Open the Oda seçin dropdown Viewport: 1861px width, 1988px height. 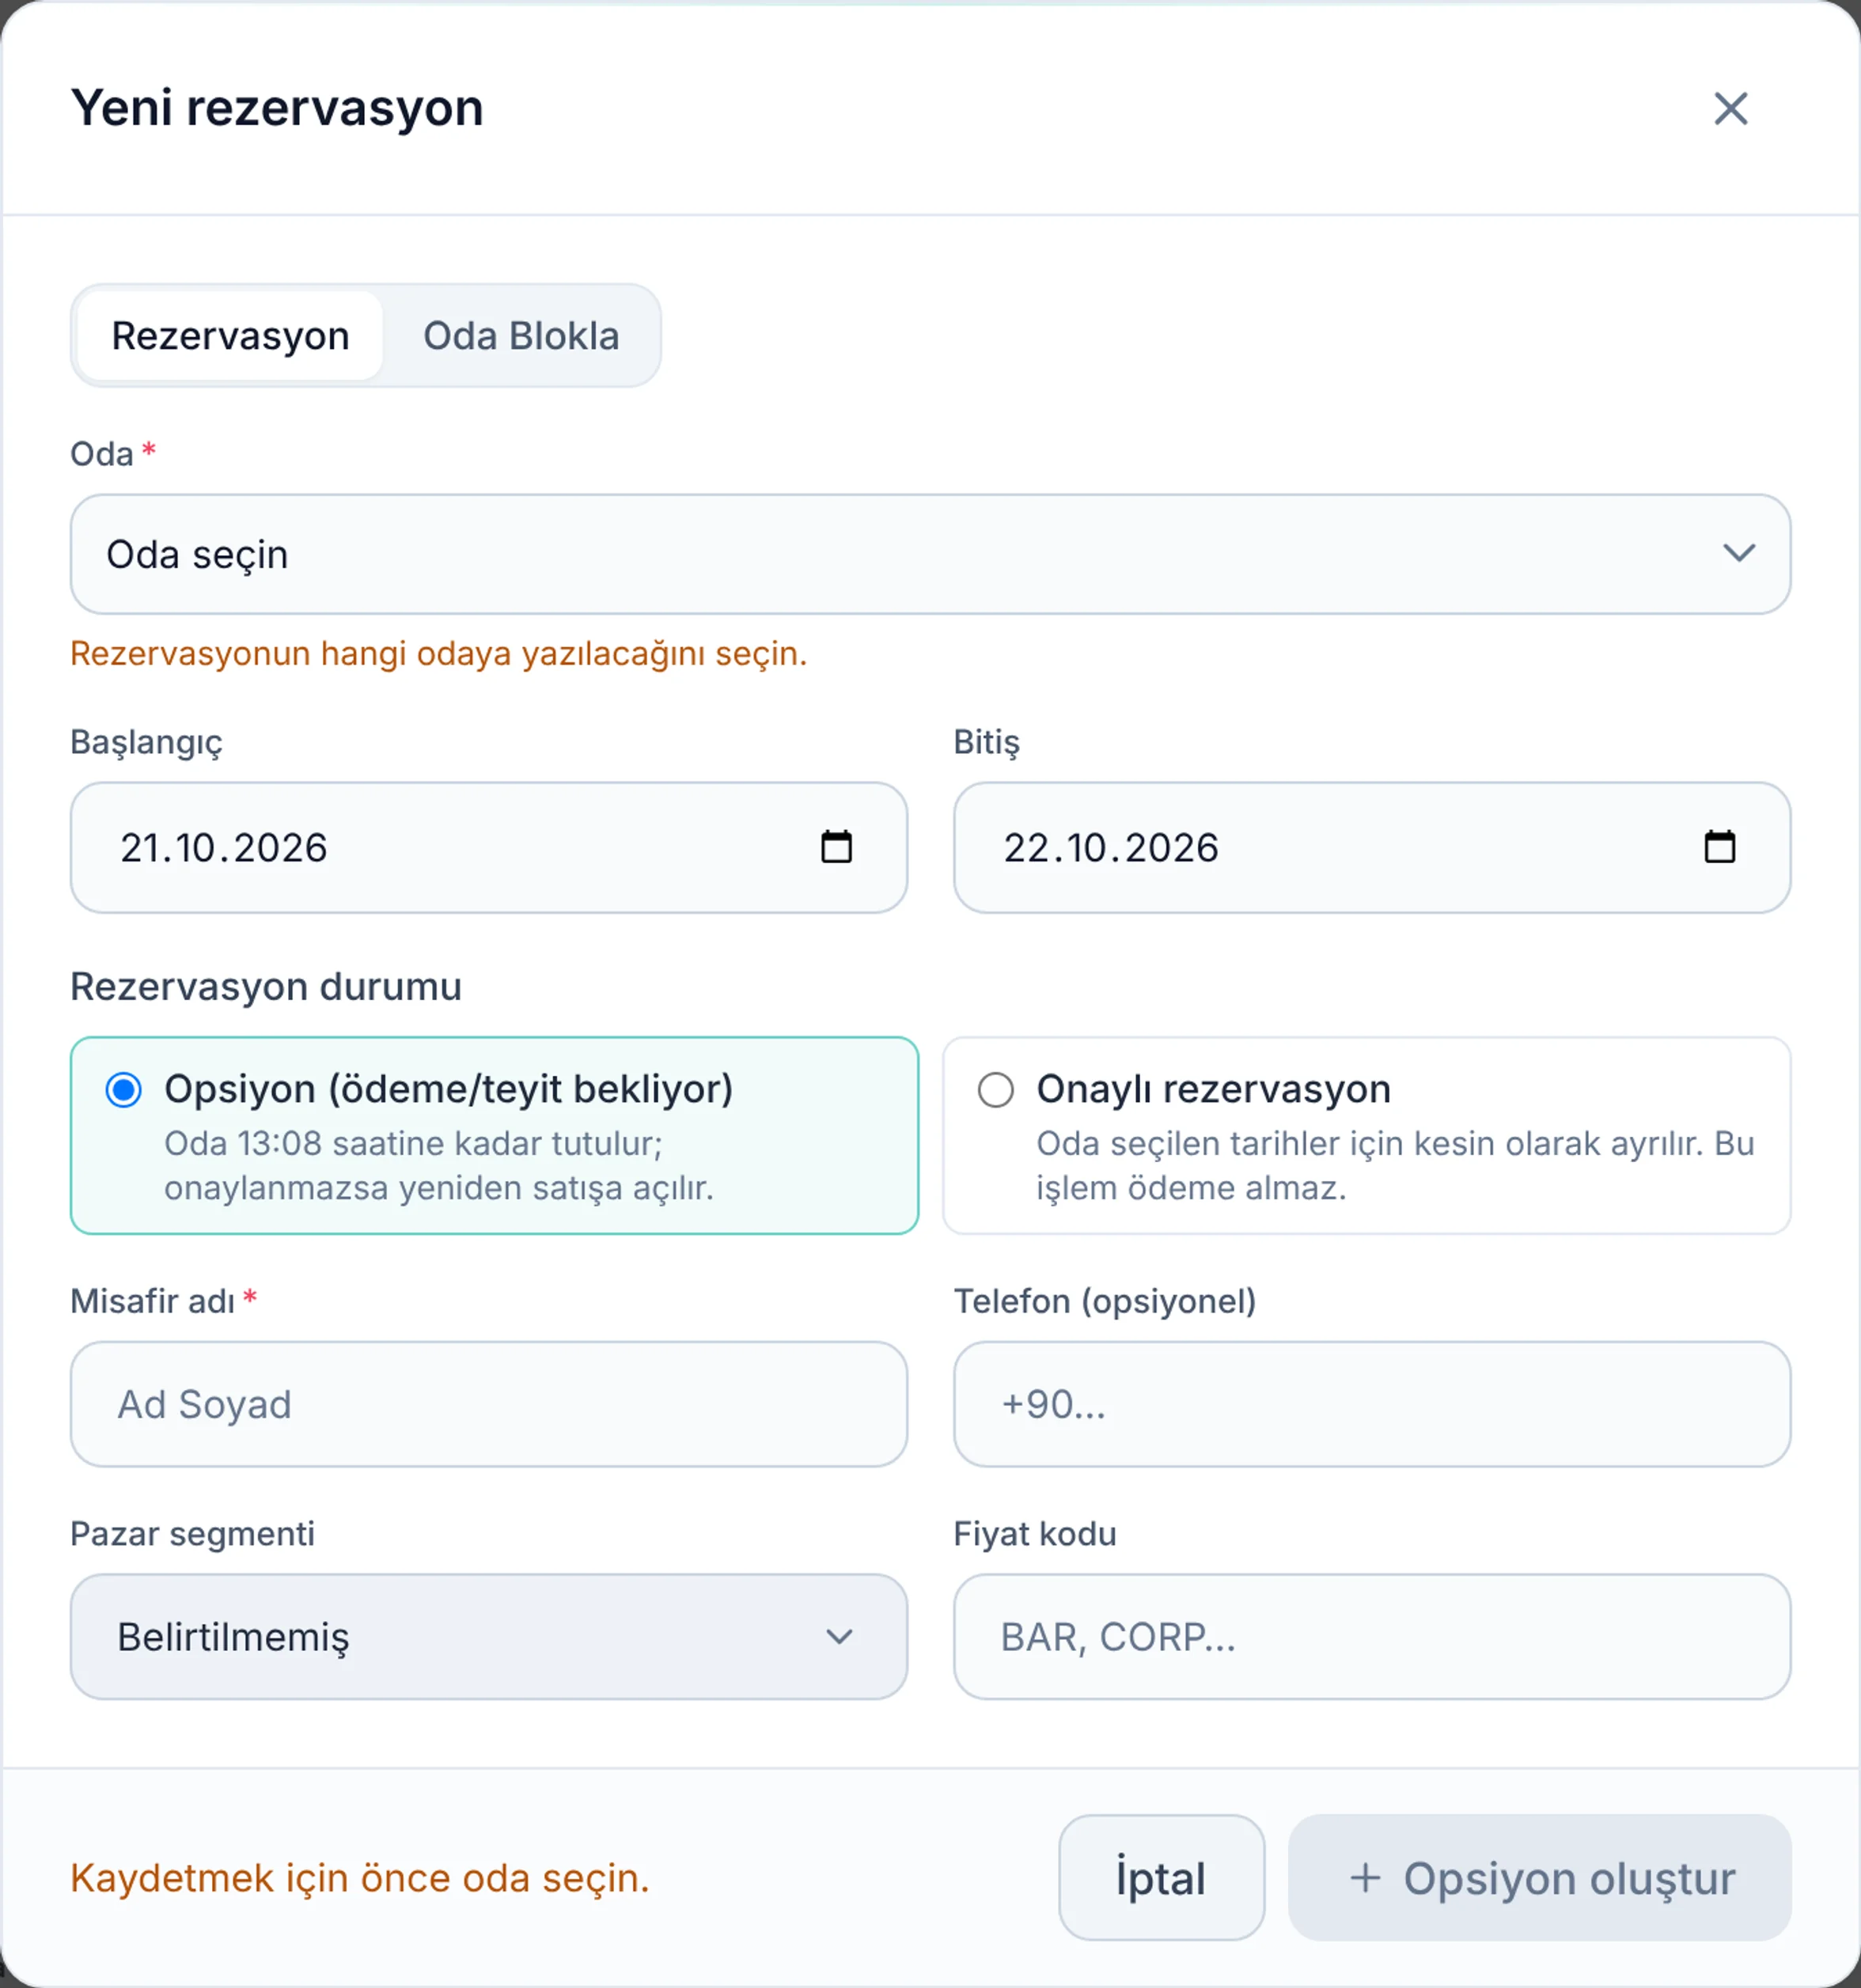[x=930, y=554]
